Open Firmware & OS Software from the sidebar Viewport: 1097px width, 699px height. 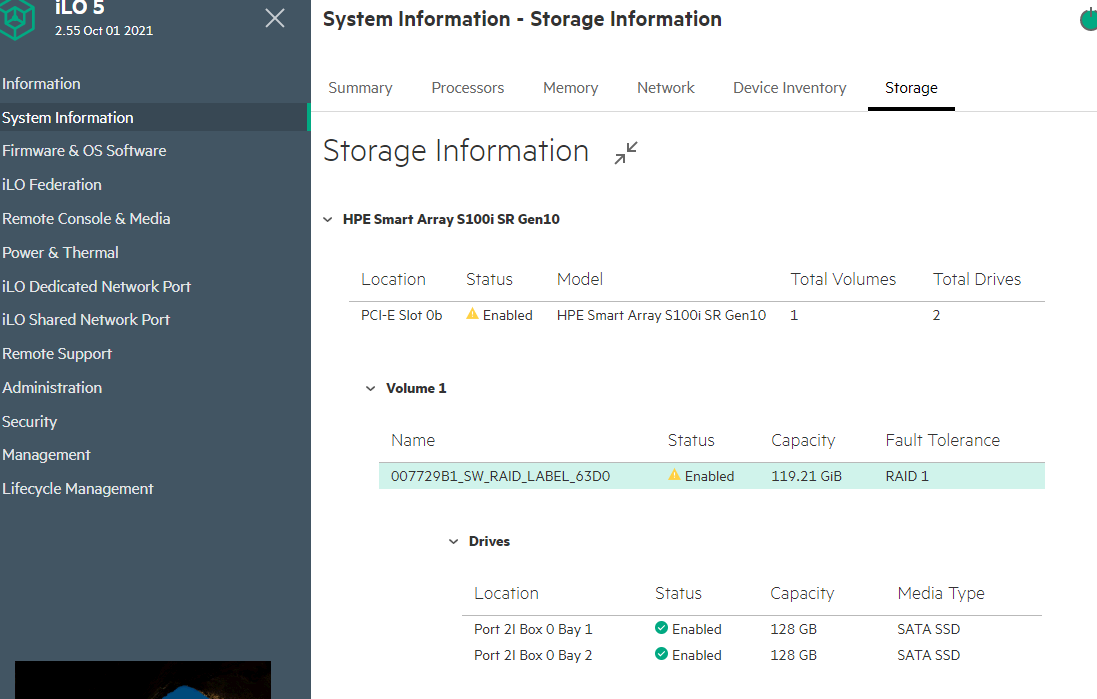tap(85, 150)
